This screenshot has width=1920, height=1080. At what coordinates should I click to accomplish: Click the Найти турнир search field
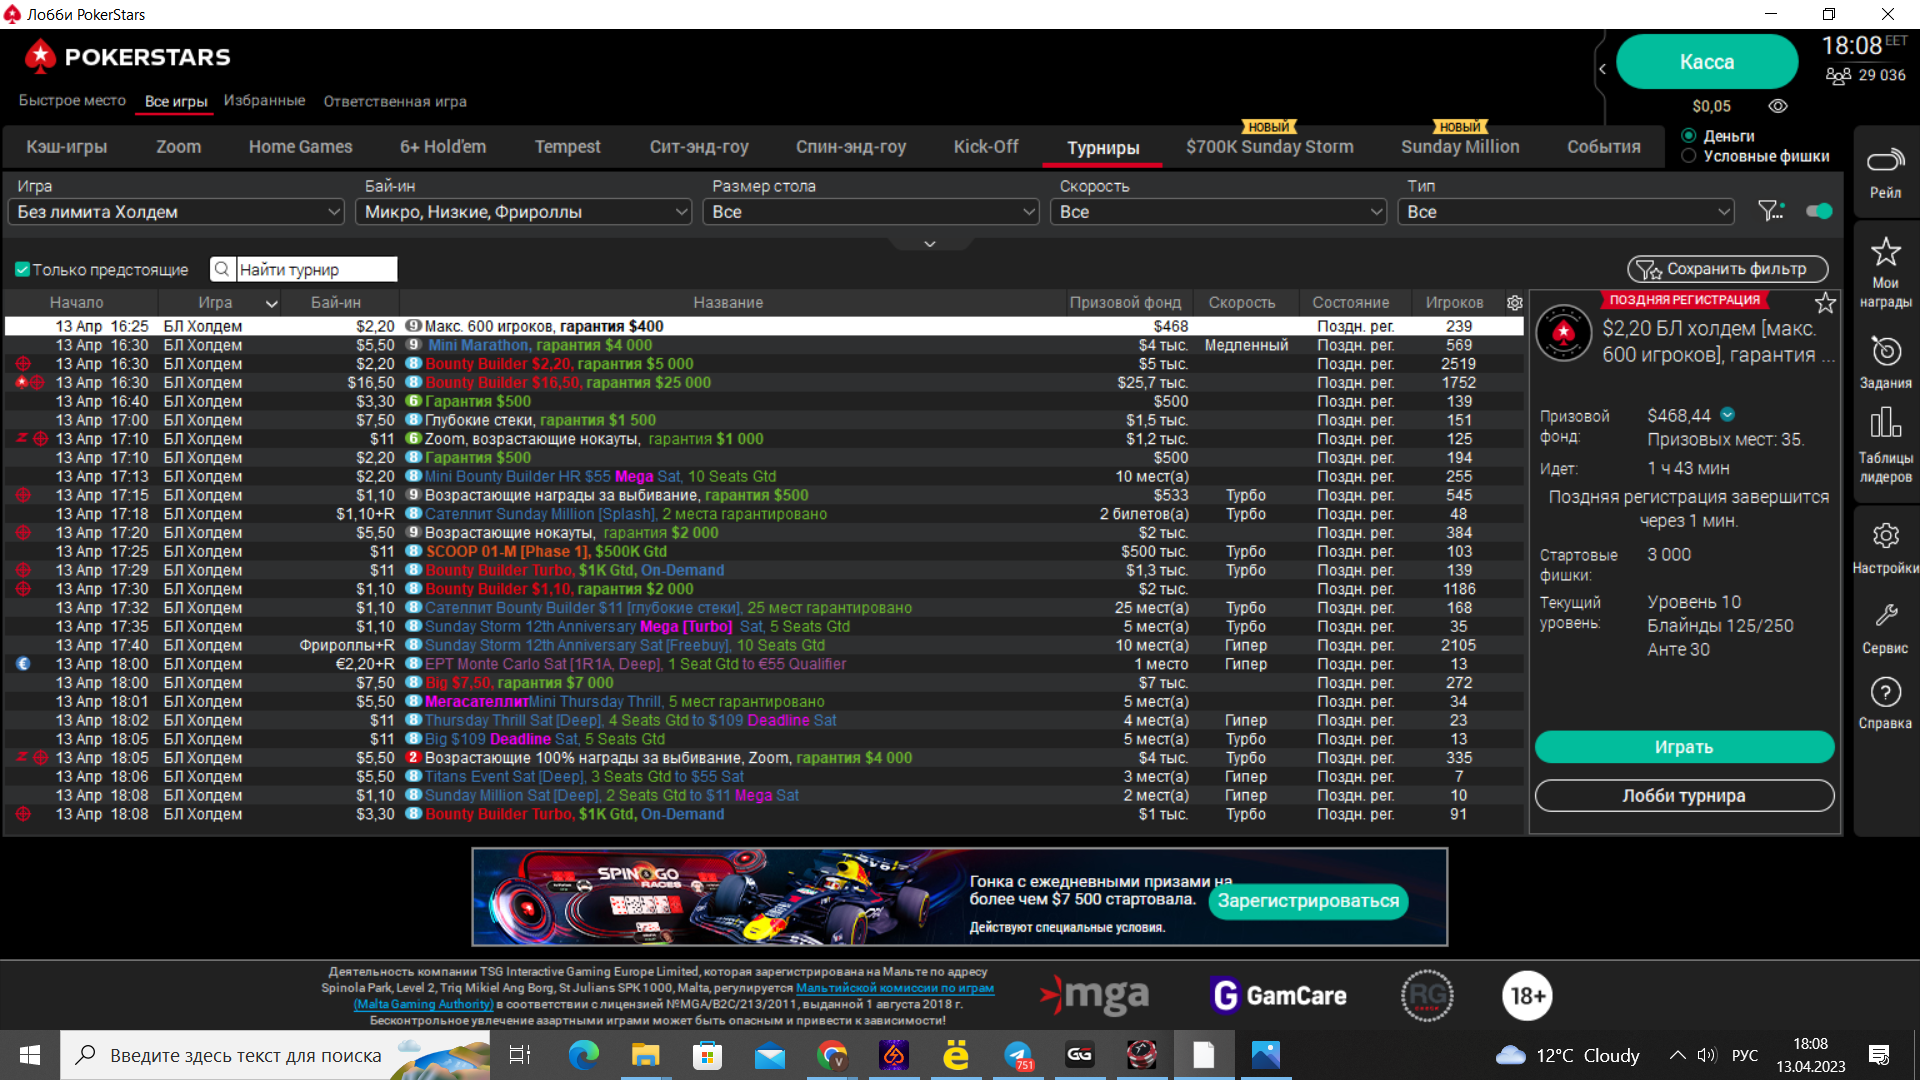(x=316, y=269)
